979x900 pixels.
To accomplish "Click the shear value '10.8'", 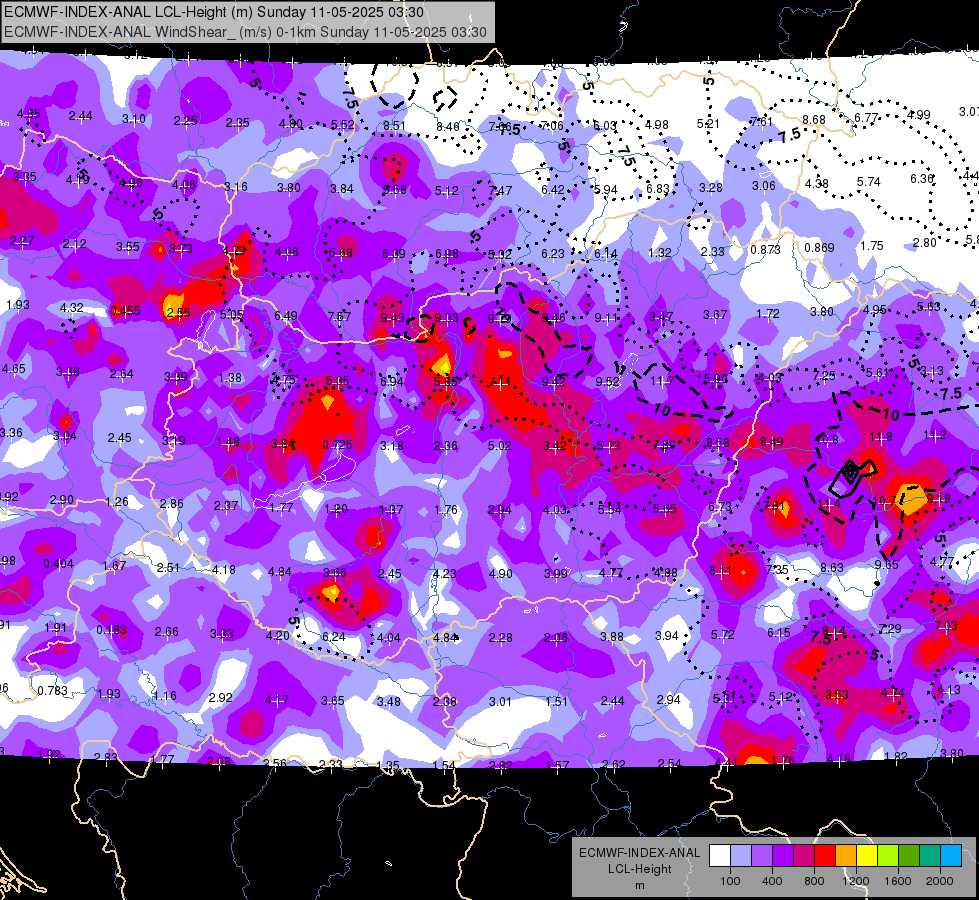I will point(827,440).
